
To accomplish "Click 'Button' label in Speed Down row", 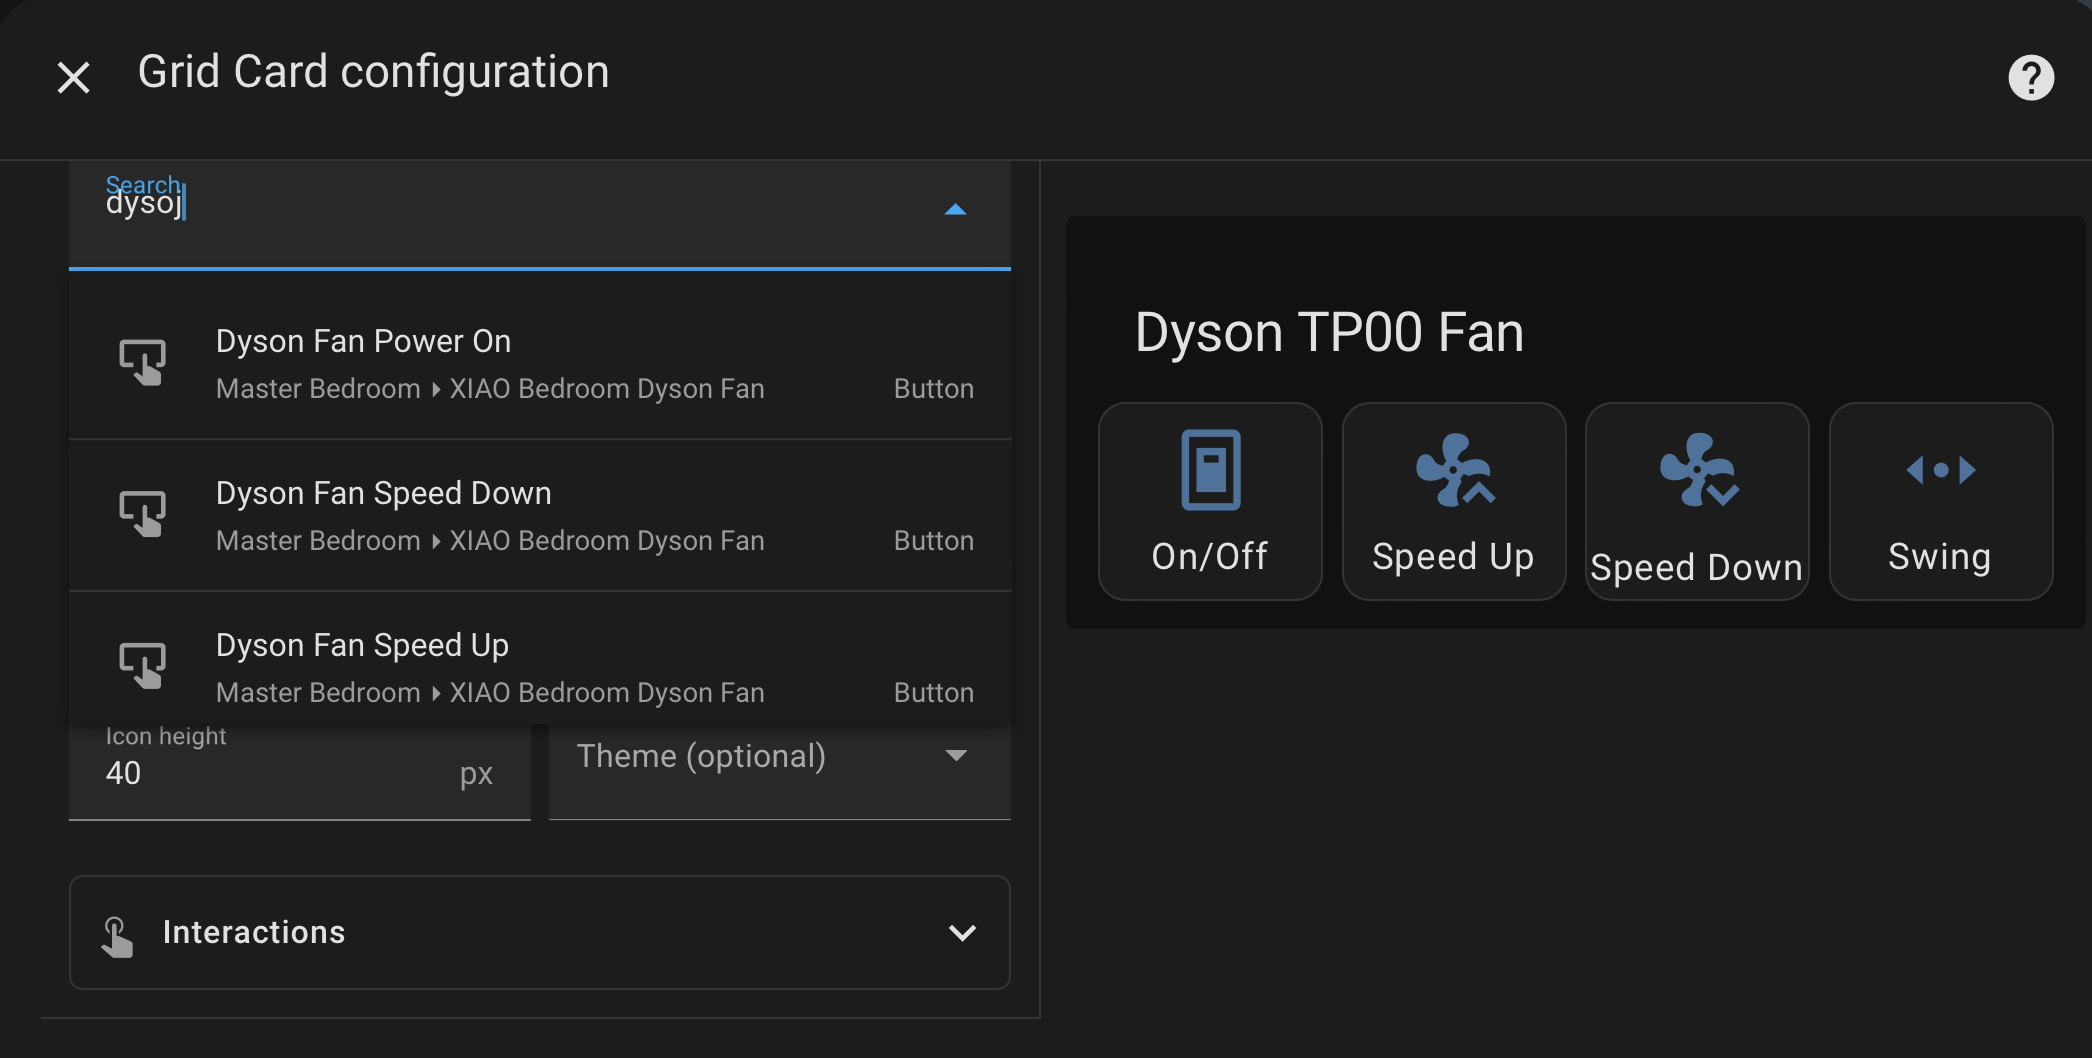I will (x=934, y=541).
